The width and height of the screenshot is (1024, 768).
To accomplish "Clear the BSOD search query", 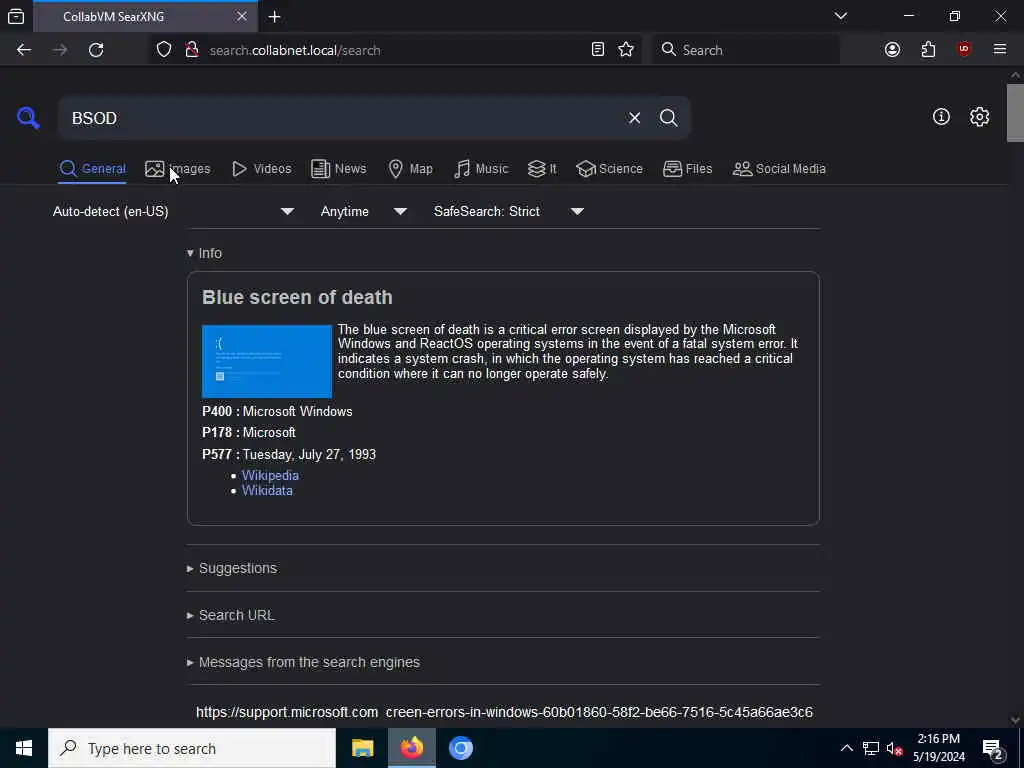I will [x=634, y=118].
